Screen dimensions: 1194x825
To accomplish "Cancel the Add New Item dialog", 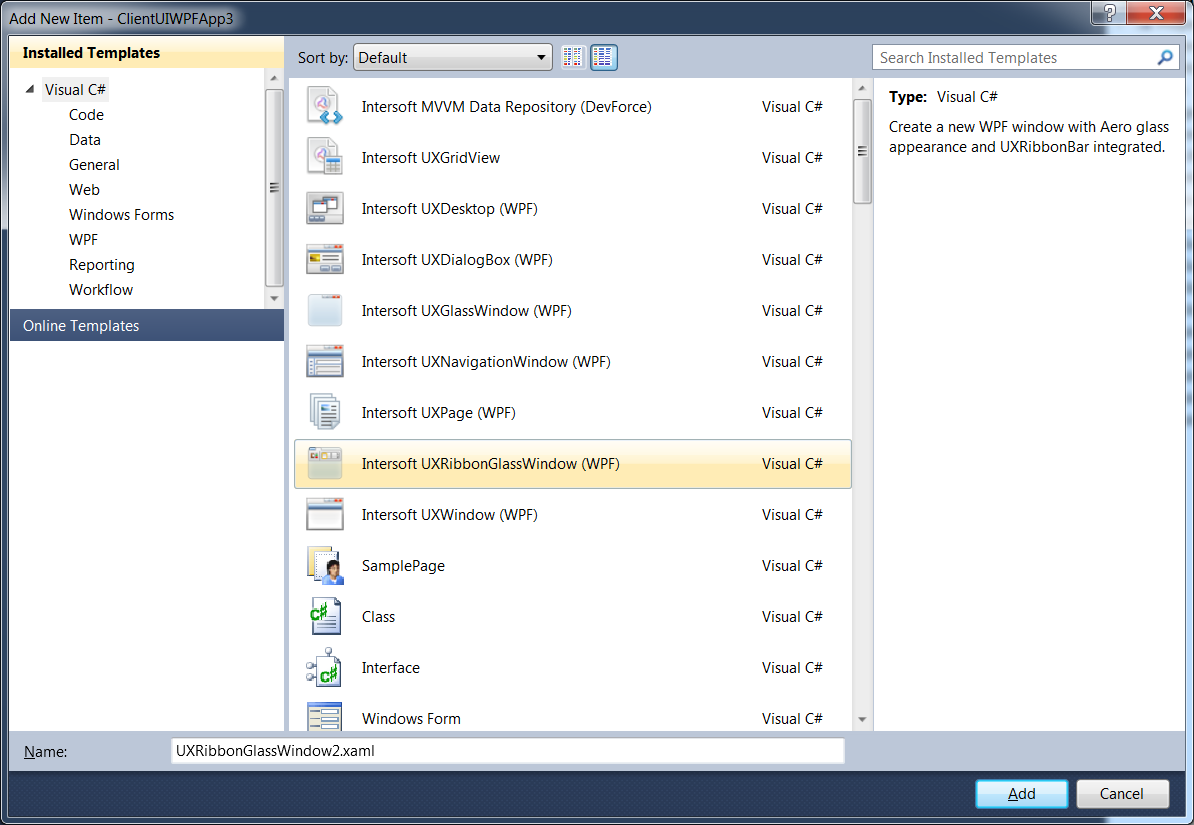I will point(1122,794).
